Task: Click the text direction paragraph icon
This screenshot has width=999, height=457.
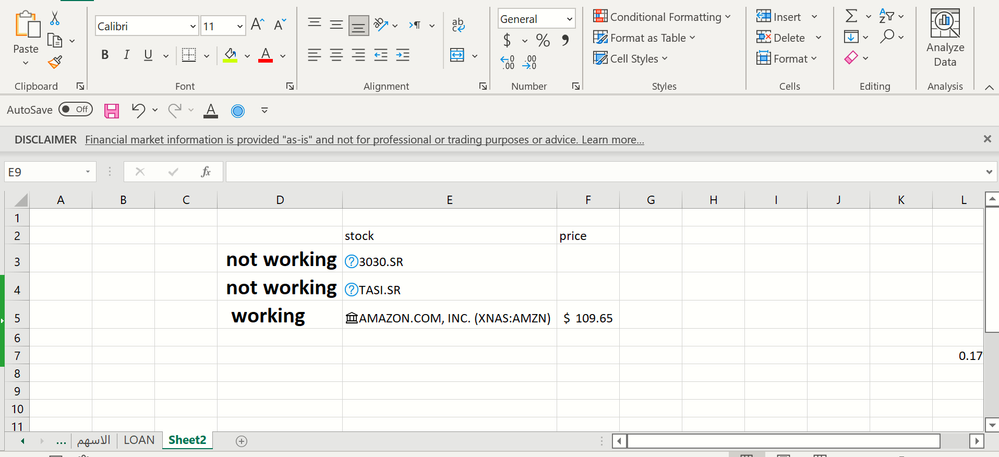Action: pos(415,25)
